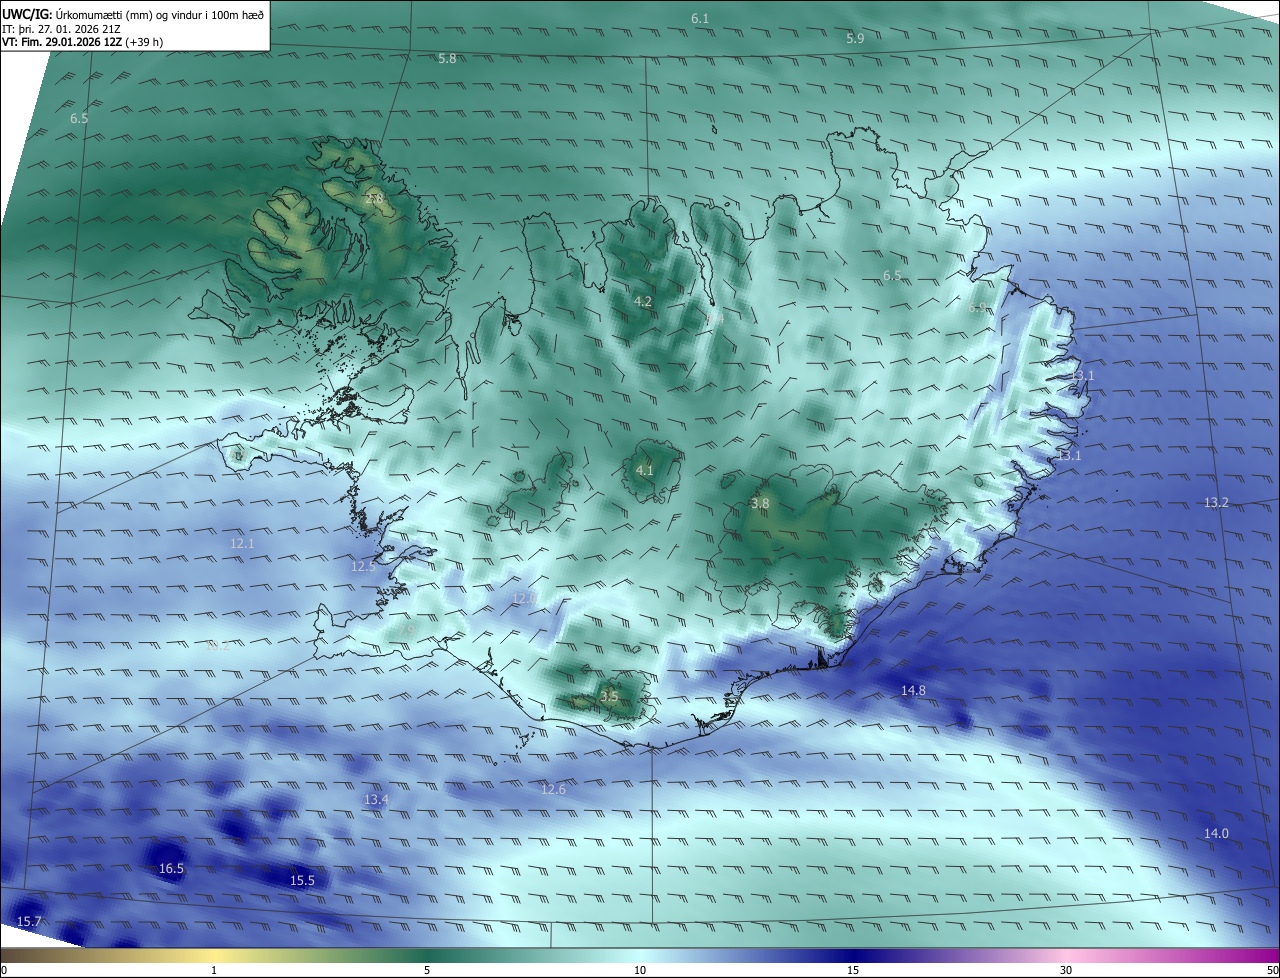Click the 15.5 value label
This screenshot has width=1280, height=978.
[x=302, y=881]
